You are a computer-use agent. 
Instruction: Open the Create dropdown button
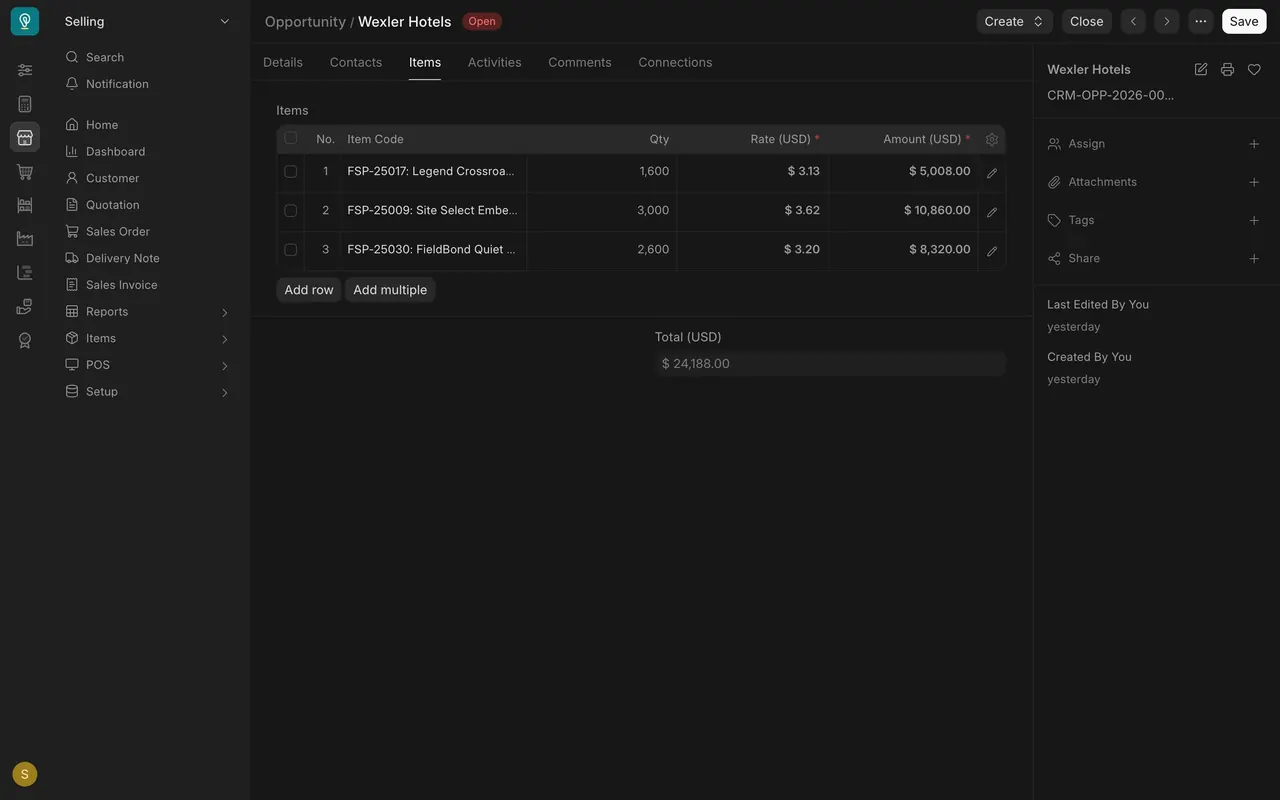[x=1014, y=21]
